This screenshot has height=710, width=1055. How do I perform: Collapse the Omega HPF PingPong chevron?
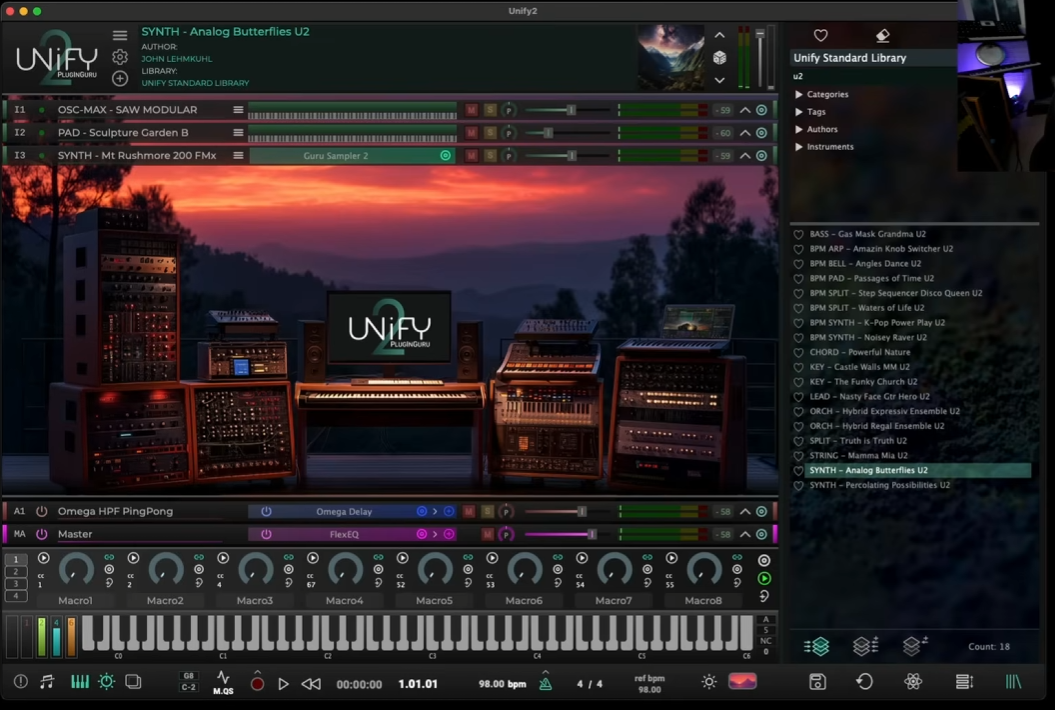[745, 511]
